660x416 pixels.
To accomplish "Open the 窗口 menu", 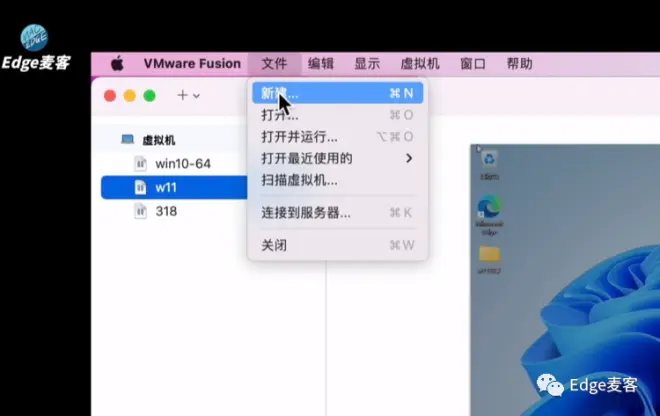I will tap(473, 64).
